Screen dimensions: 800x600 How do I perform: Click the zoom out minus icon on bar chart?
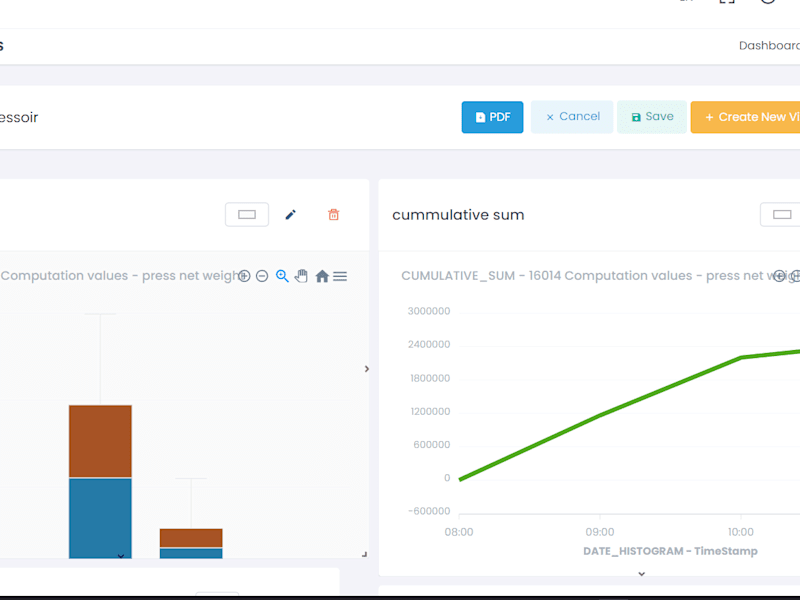(x=262, y=276)
